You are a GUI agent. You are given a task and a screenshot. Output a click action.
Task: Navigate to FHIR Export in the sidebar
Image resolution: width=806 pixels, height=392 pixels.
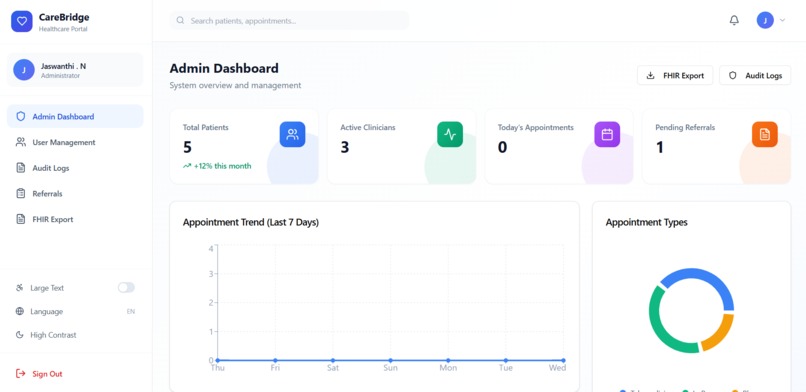[75, 219]
